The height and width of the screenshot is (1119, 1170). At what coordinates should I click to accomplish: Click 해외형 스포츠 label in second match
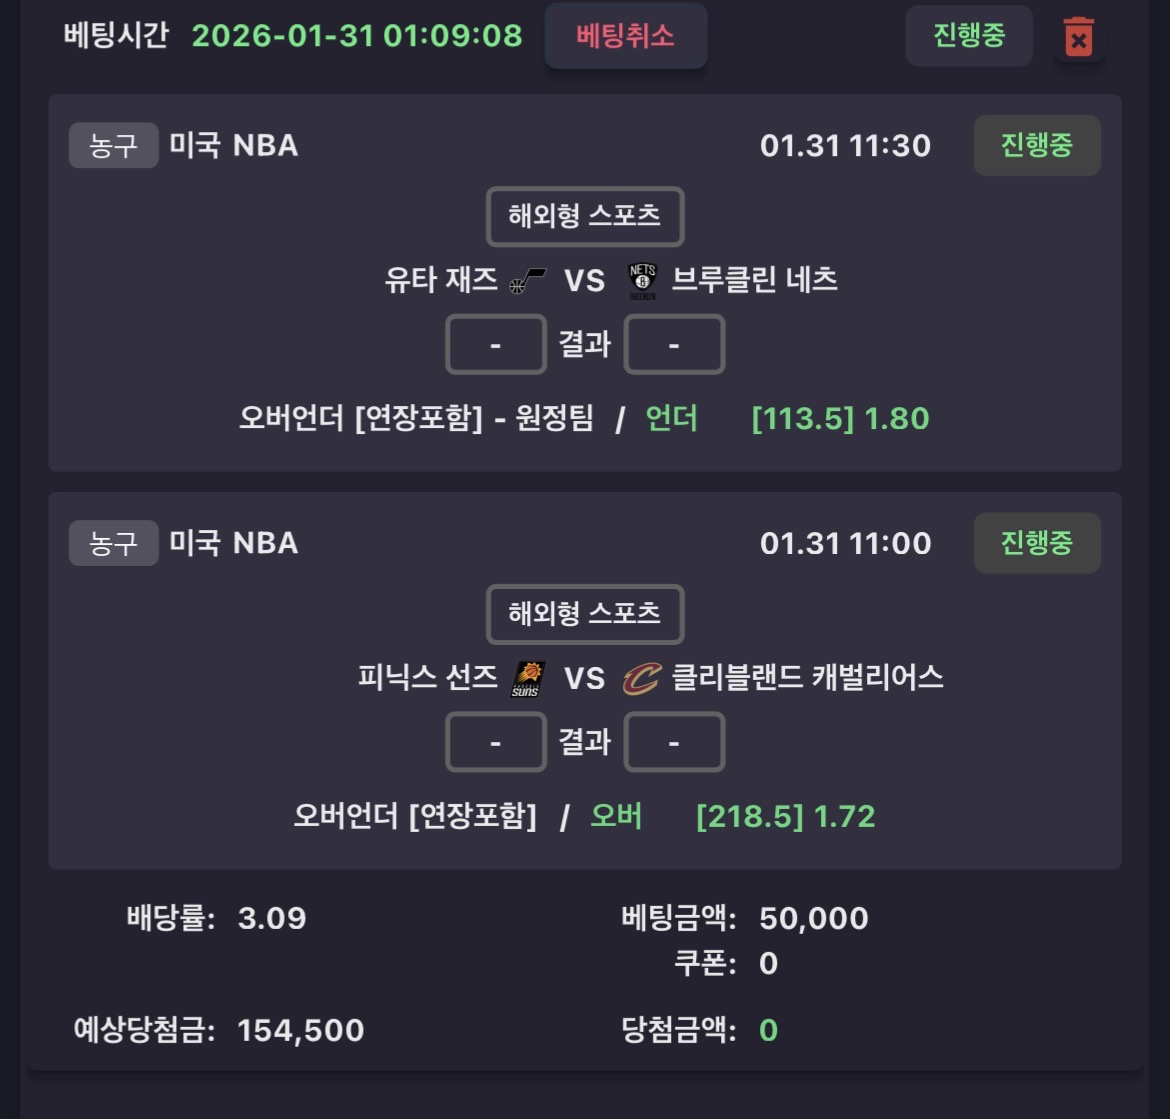pos(585,614)
